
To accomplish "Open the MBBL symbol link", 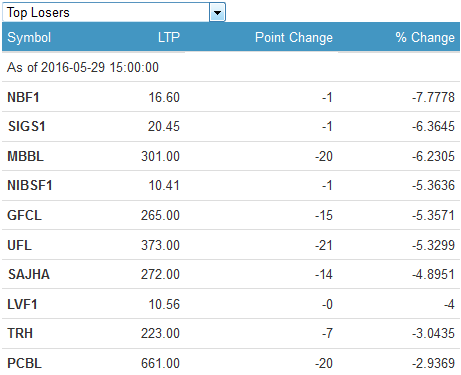I will click(x=25, y=156).
